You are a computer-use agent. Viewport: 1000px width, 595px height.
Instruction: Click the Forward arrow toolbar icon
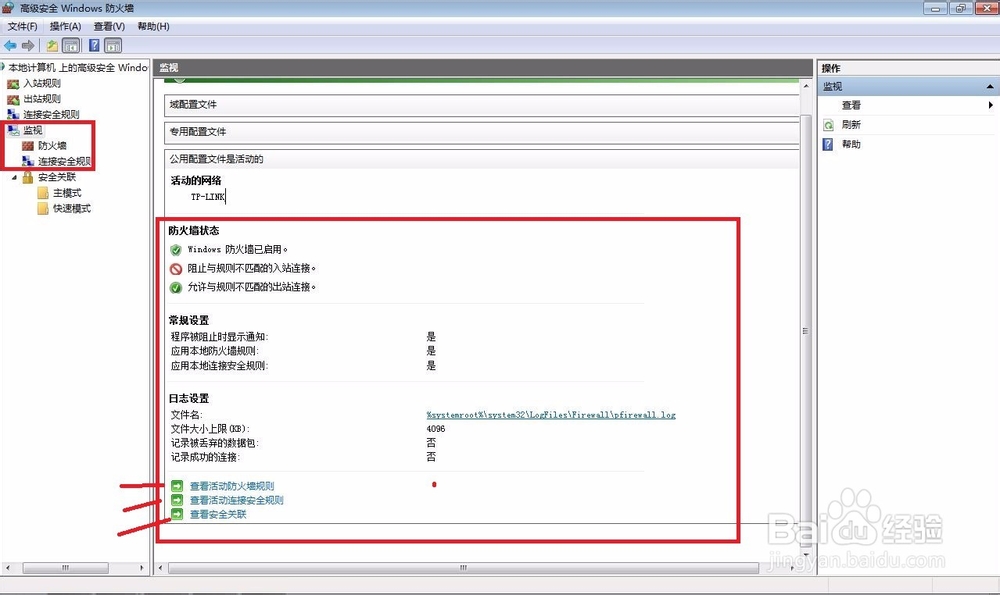pyautogui.click(x=28, y=45)
